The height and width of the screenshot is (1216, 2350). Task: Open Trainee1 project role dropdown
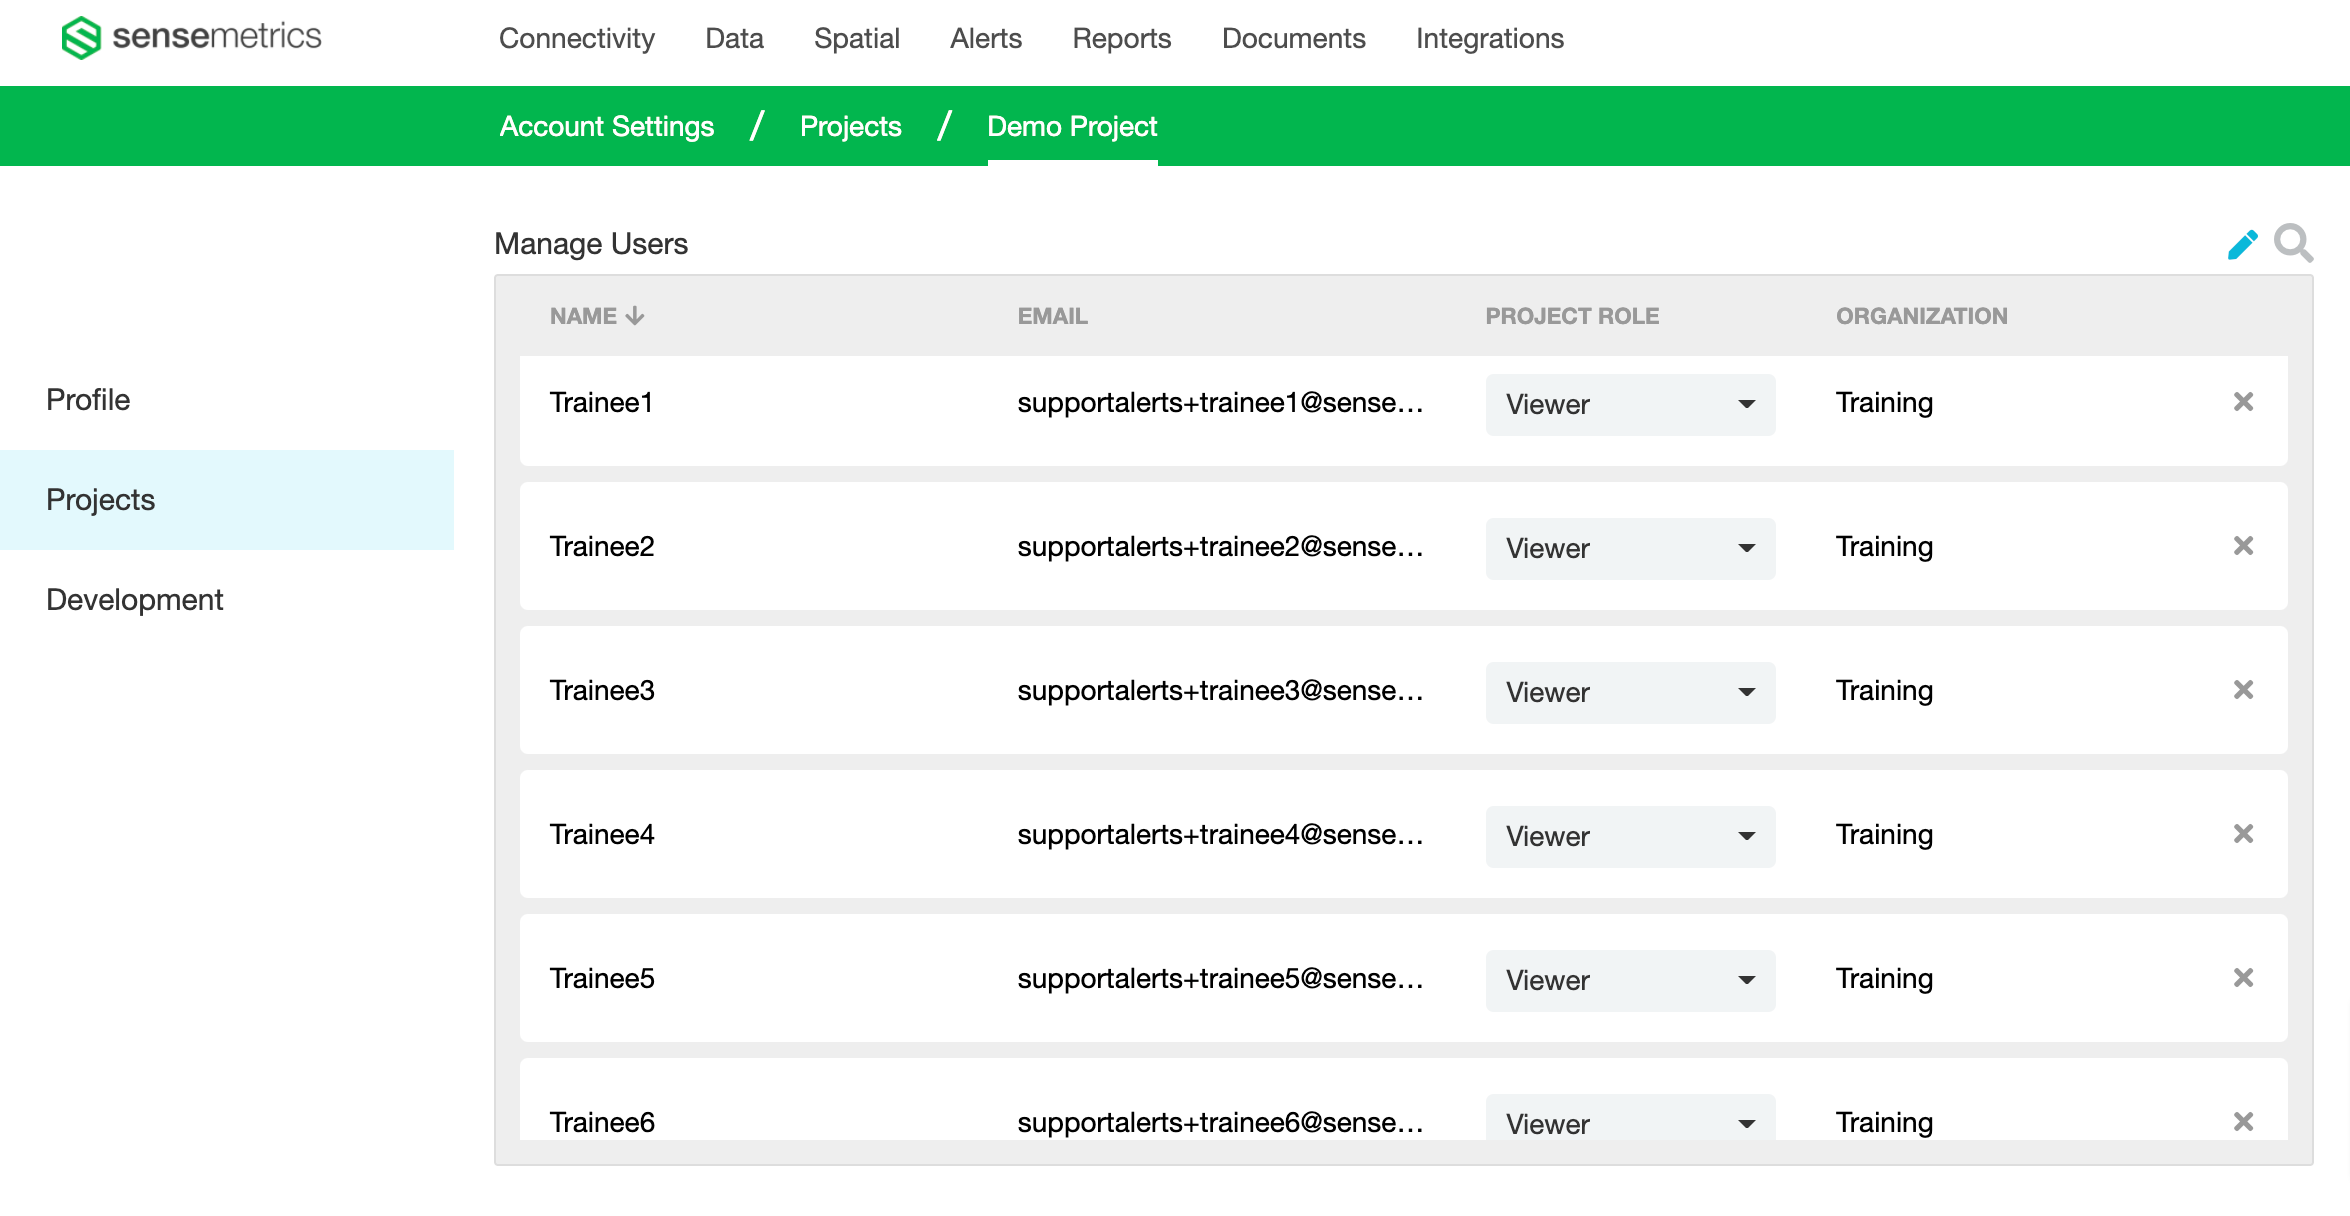(1630, 404)
